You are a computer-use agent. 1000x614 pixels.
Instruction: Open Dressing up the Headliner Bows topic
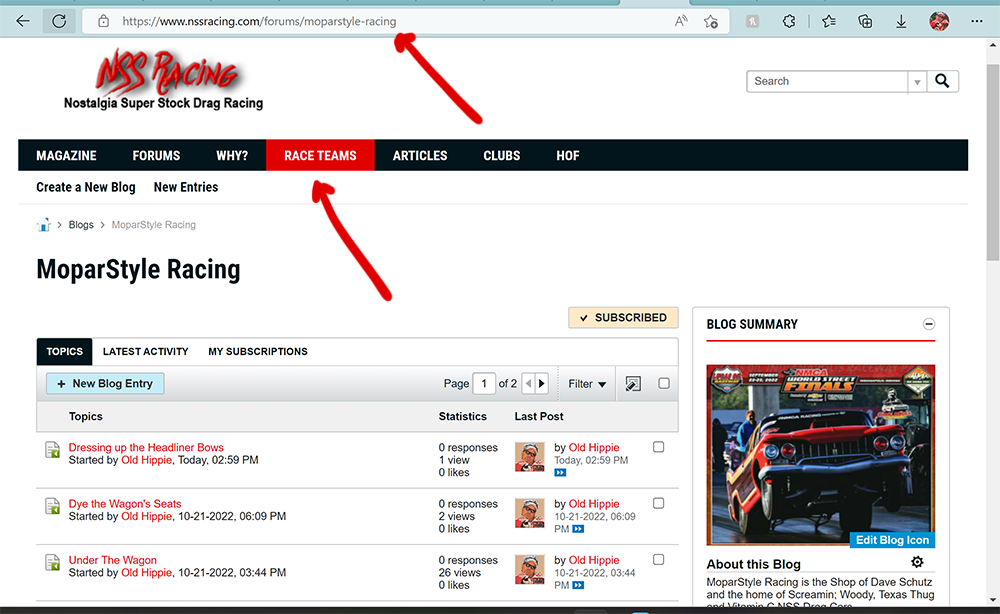pyautogui.click(x=146, y=447)
